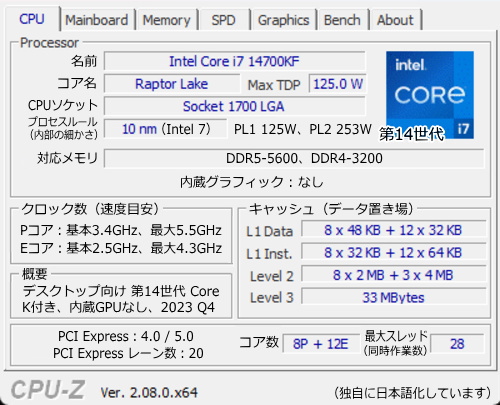500x405 pixels.
Task: Click the 独自に日本語化しています note
Action: (413, 393)
